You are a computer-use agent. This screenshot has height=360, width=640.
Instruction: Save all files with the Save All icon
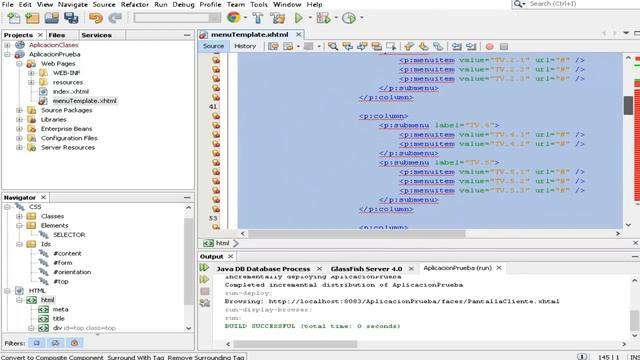(x=71, y=18)
